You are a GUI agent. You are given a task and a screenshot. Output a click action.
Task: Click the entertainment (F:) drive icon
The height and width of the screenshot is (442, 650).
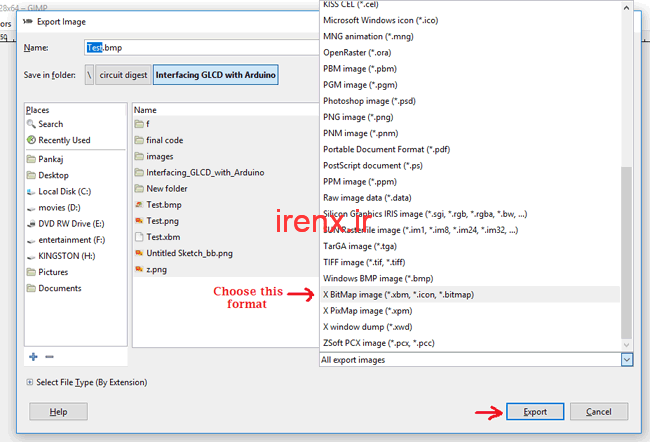point(31,240)
